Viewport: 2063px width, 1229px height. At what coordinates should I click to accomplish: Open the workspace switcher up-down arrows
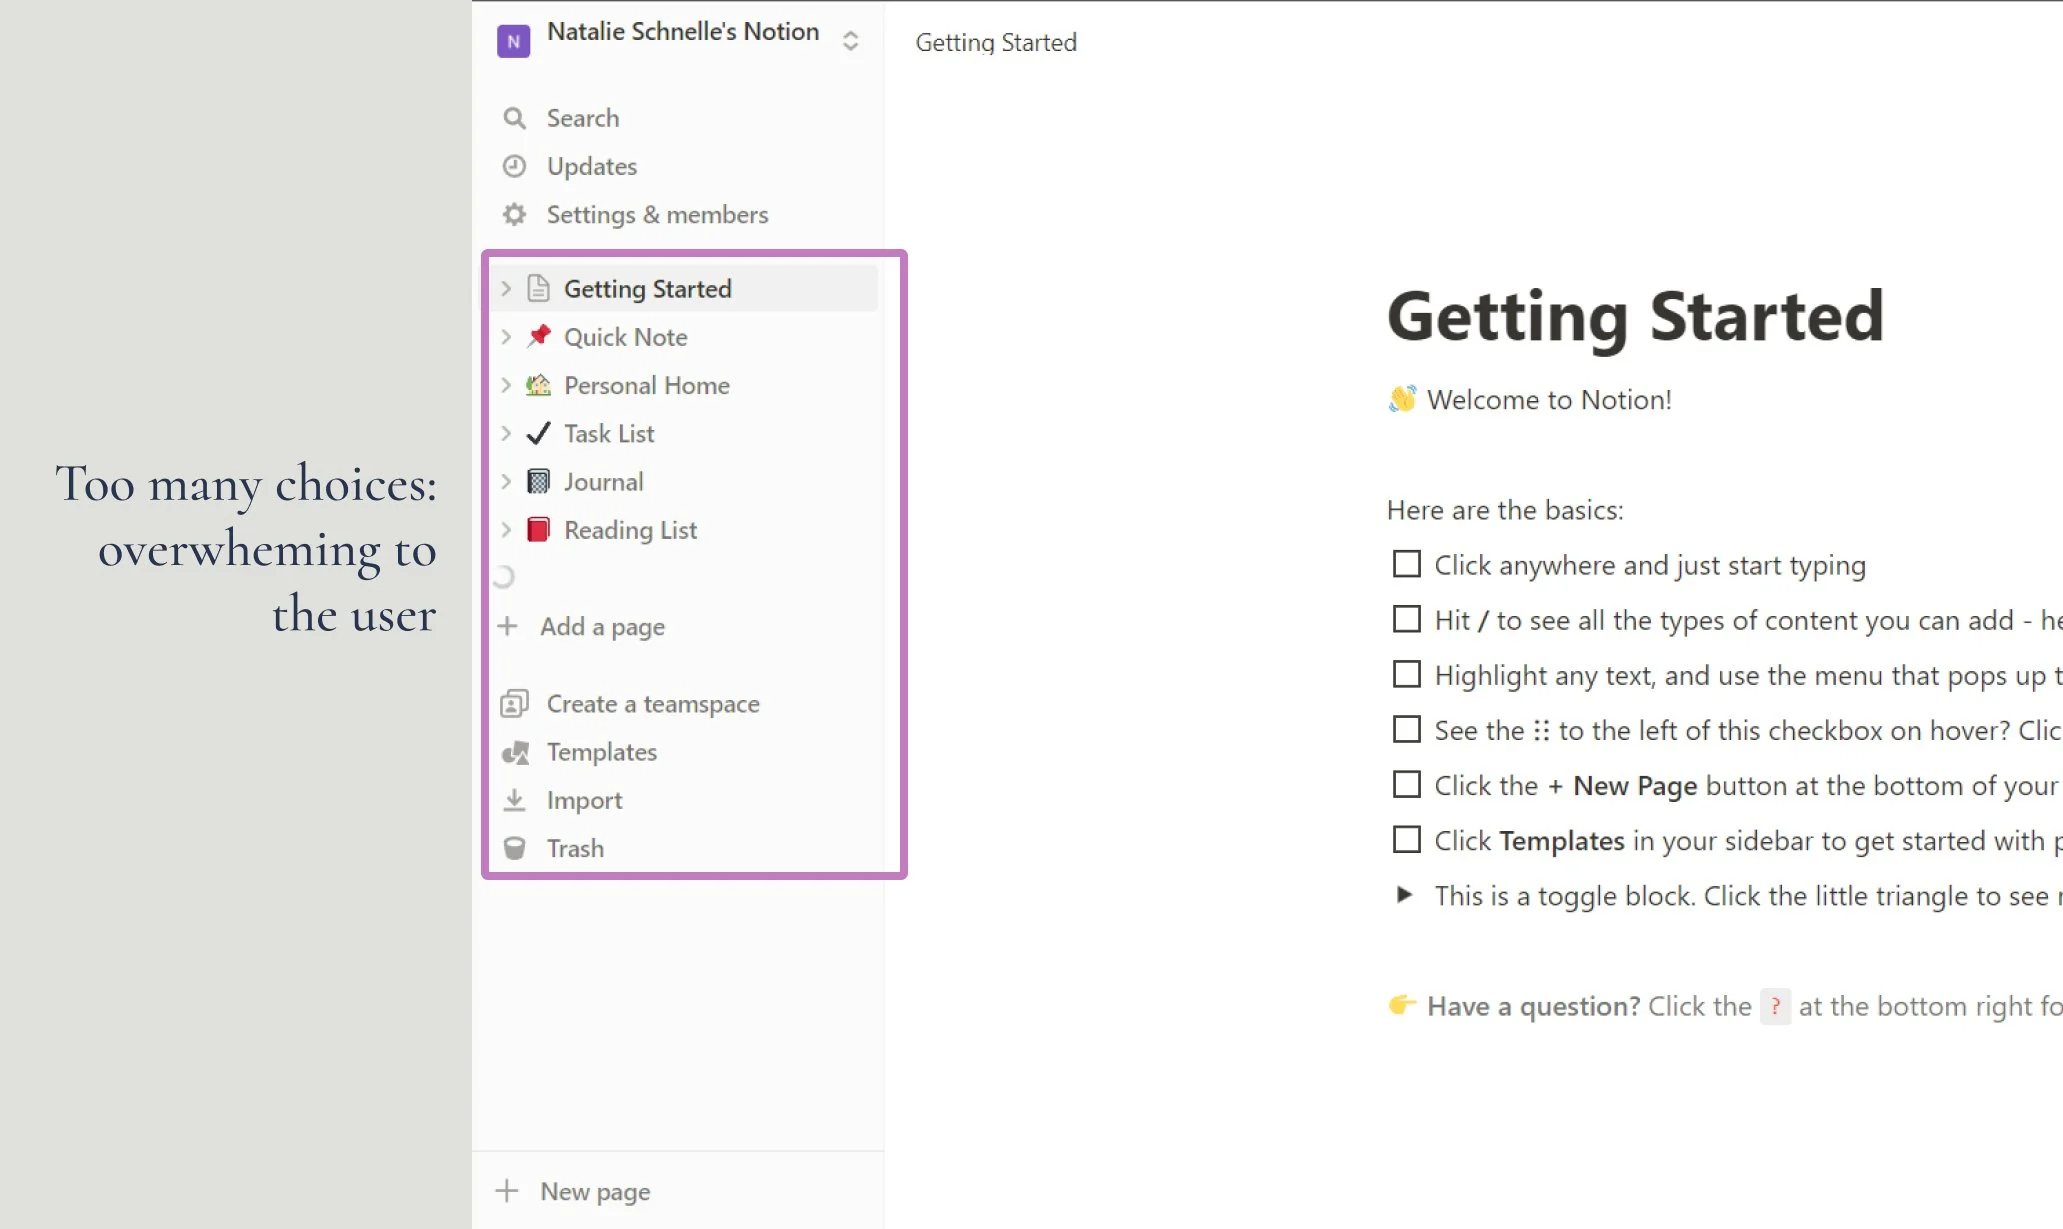pyautogui.click(x=850, y=41)
